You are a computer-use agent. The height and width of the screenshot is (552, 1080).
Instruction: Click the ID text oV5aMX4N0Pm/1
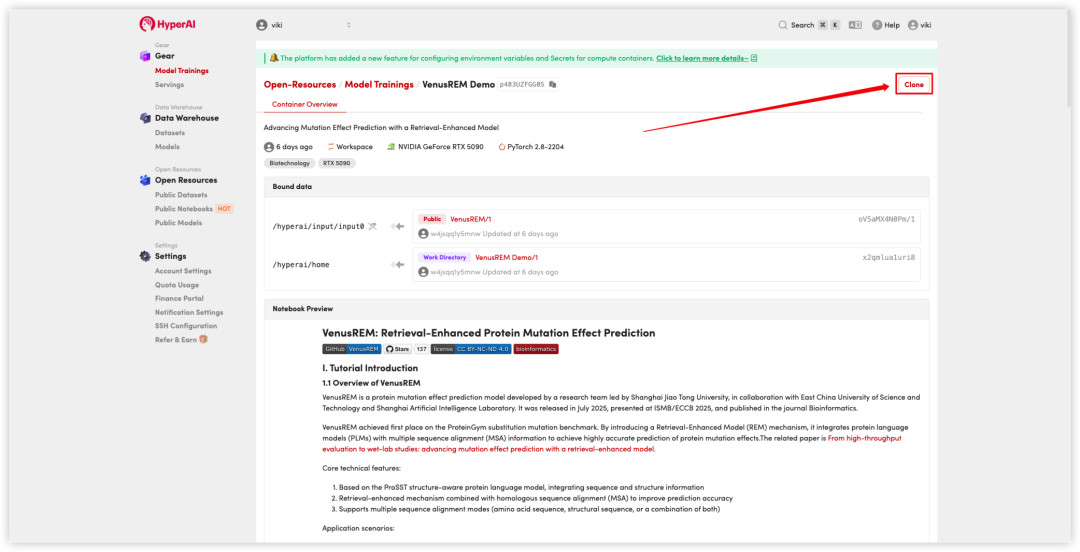(x=886, y=219)
